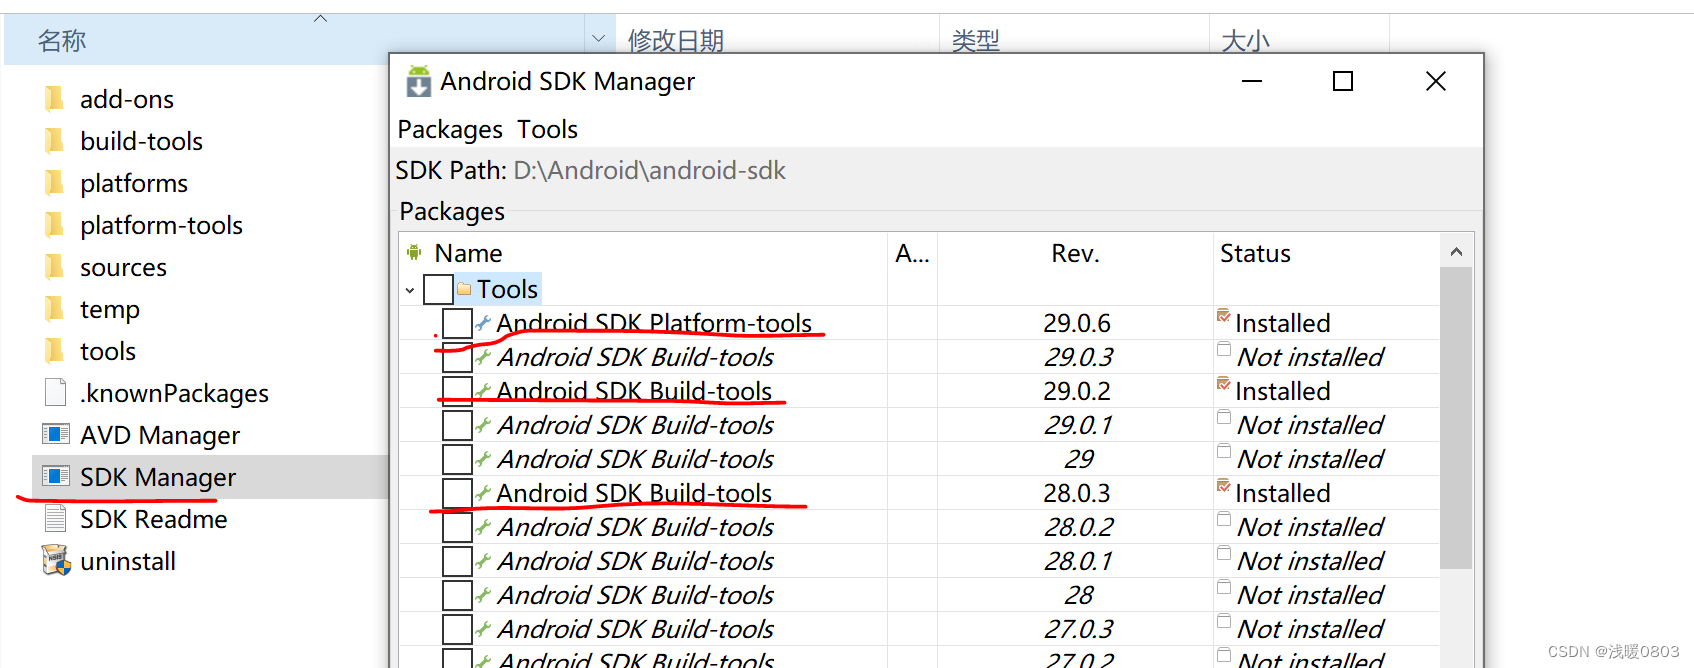Click the packages list vertical scrollbar thumb
The width and height of the screenshot is (1694, 668).
pos(1456,418)
